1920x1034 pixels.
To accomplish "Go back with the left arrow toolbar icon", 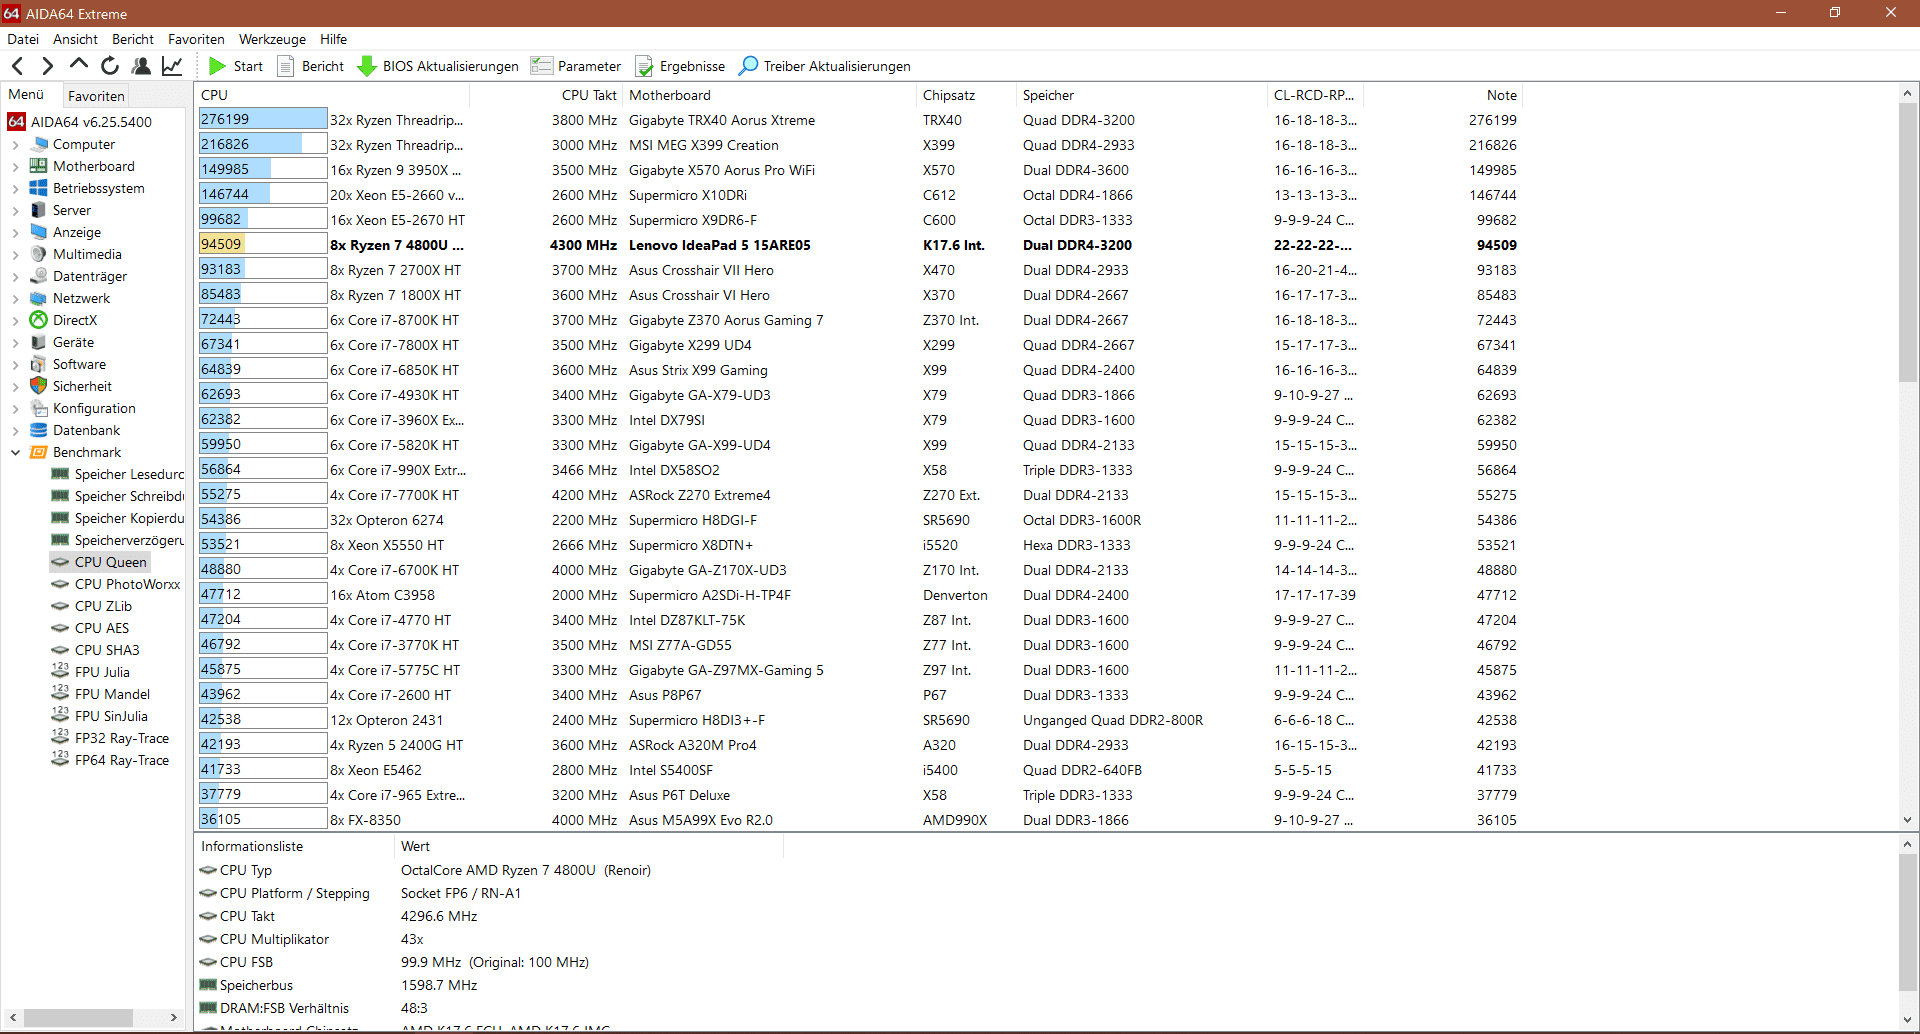I will [x=17, y=66].
